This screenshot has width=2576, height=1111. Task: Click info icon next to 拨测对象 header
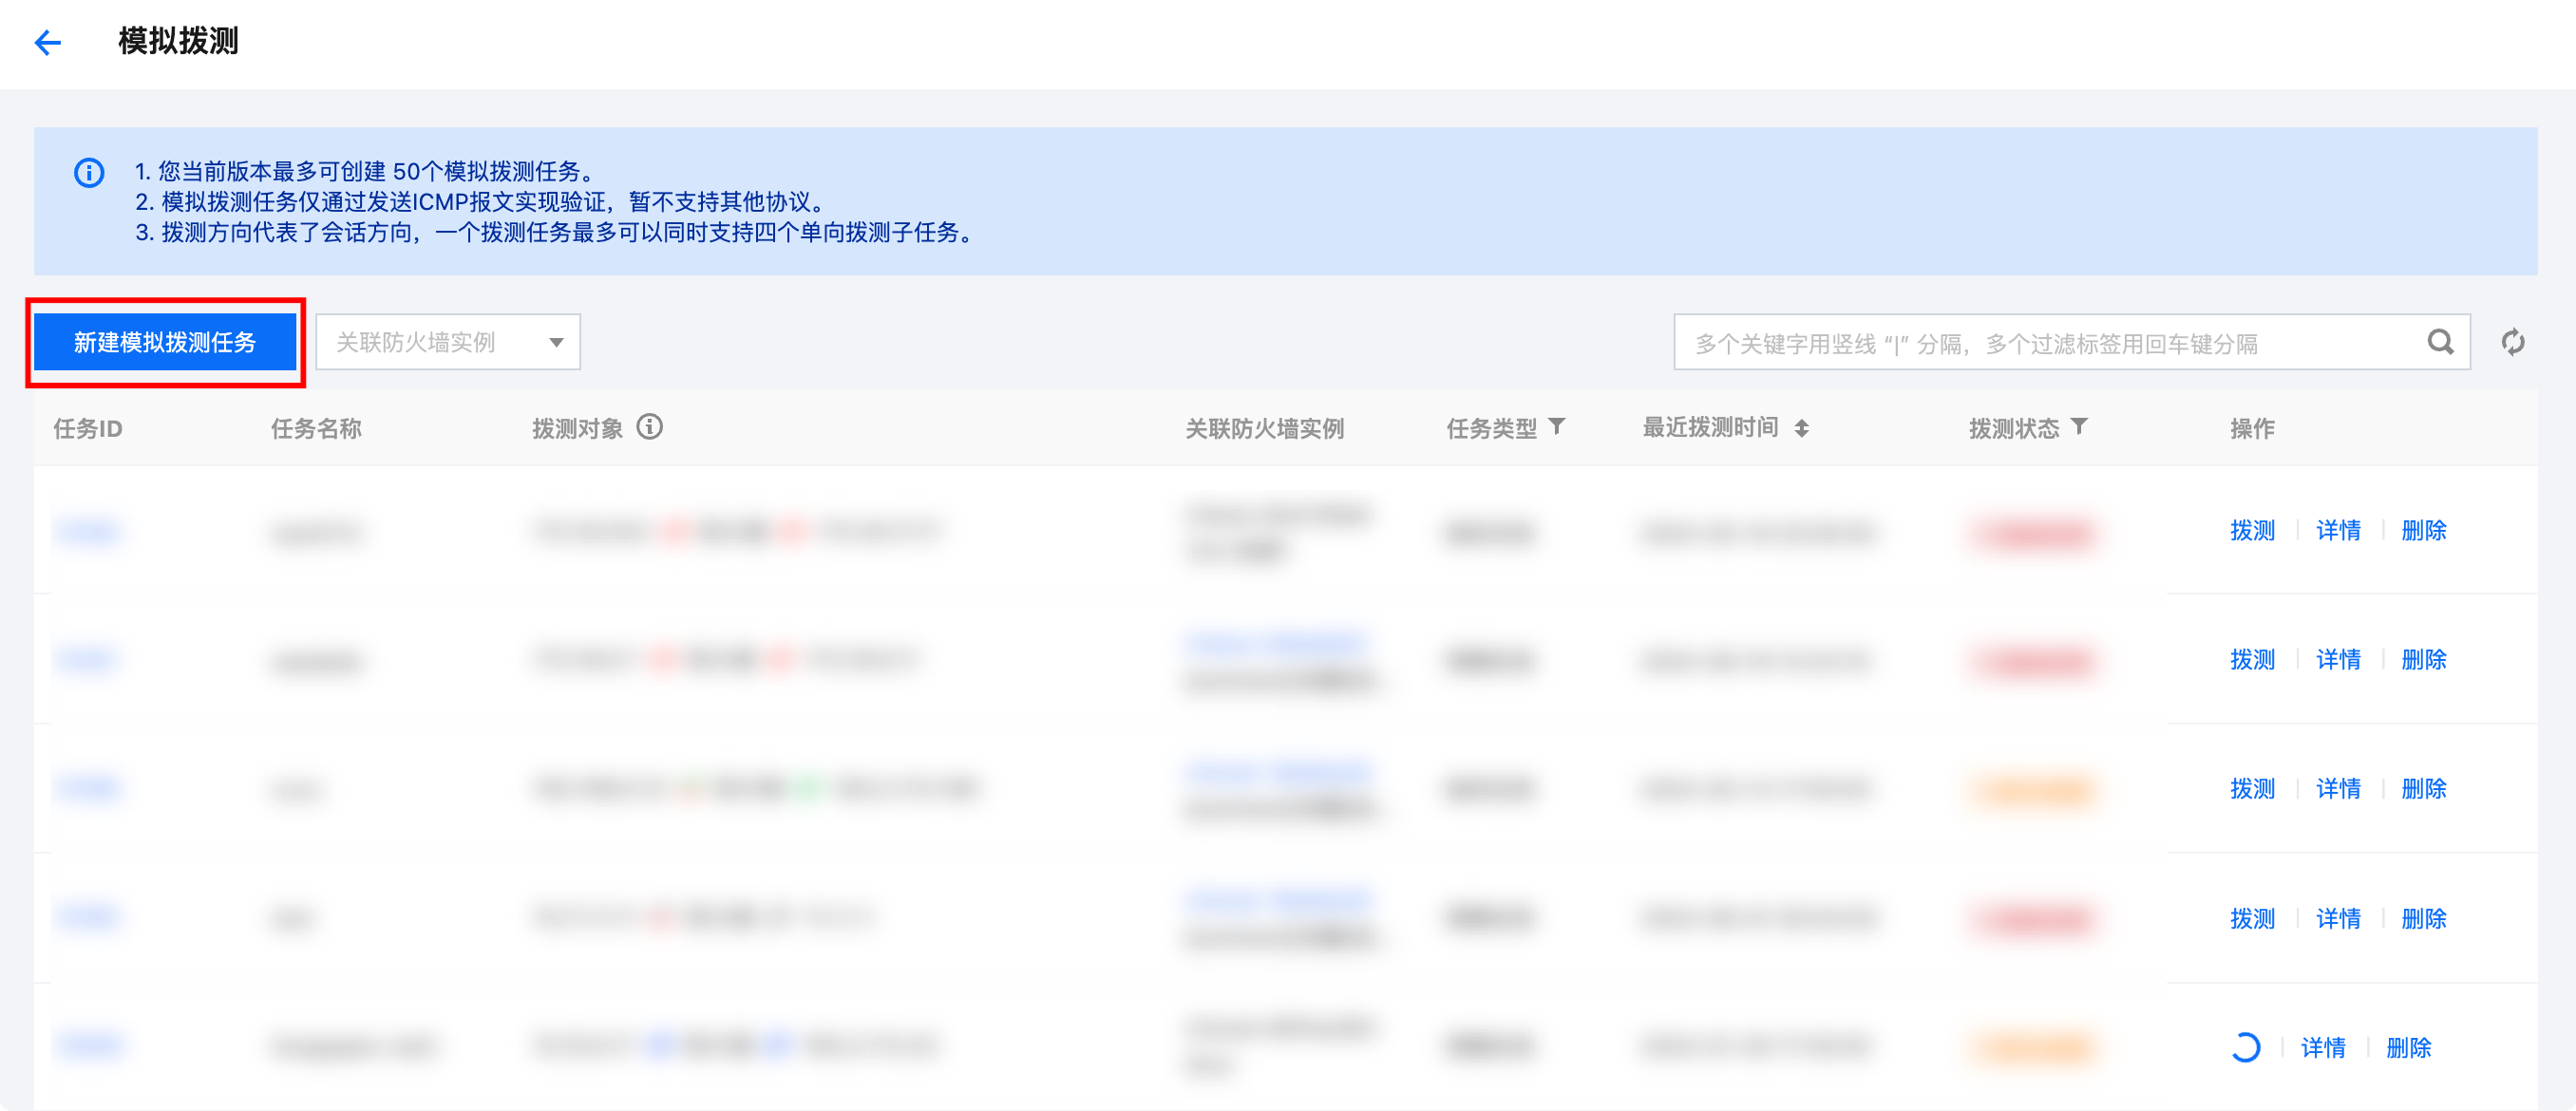(x=650, y=428)
